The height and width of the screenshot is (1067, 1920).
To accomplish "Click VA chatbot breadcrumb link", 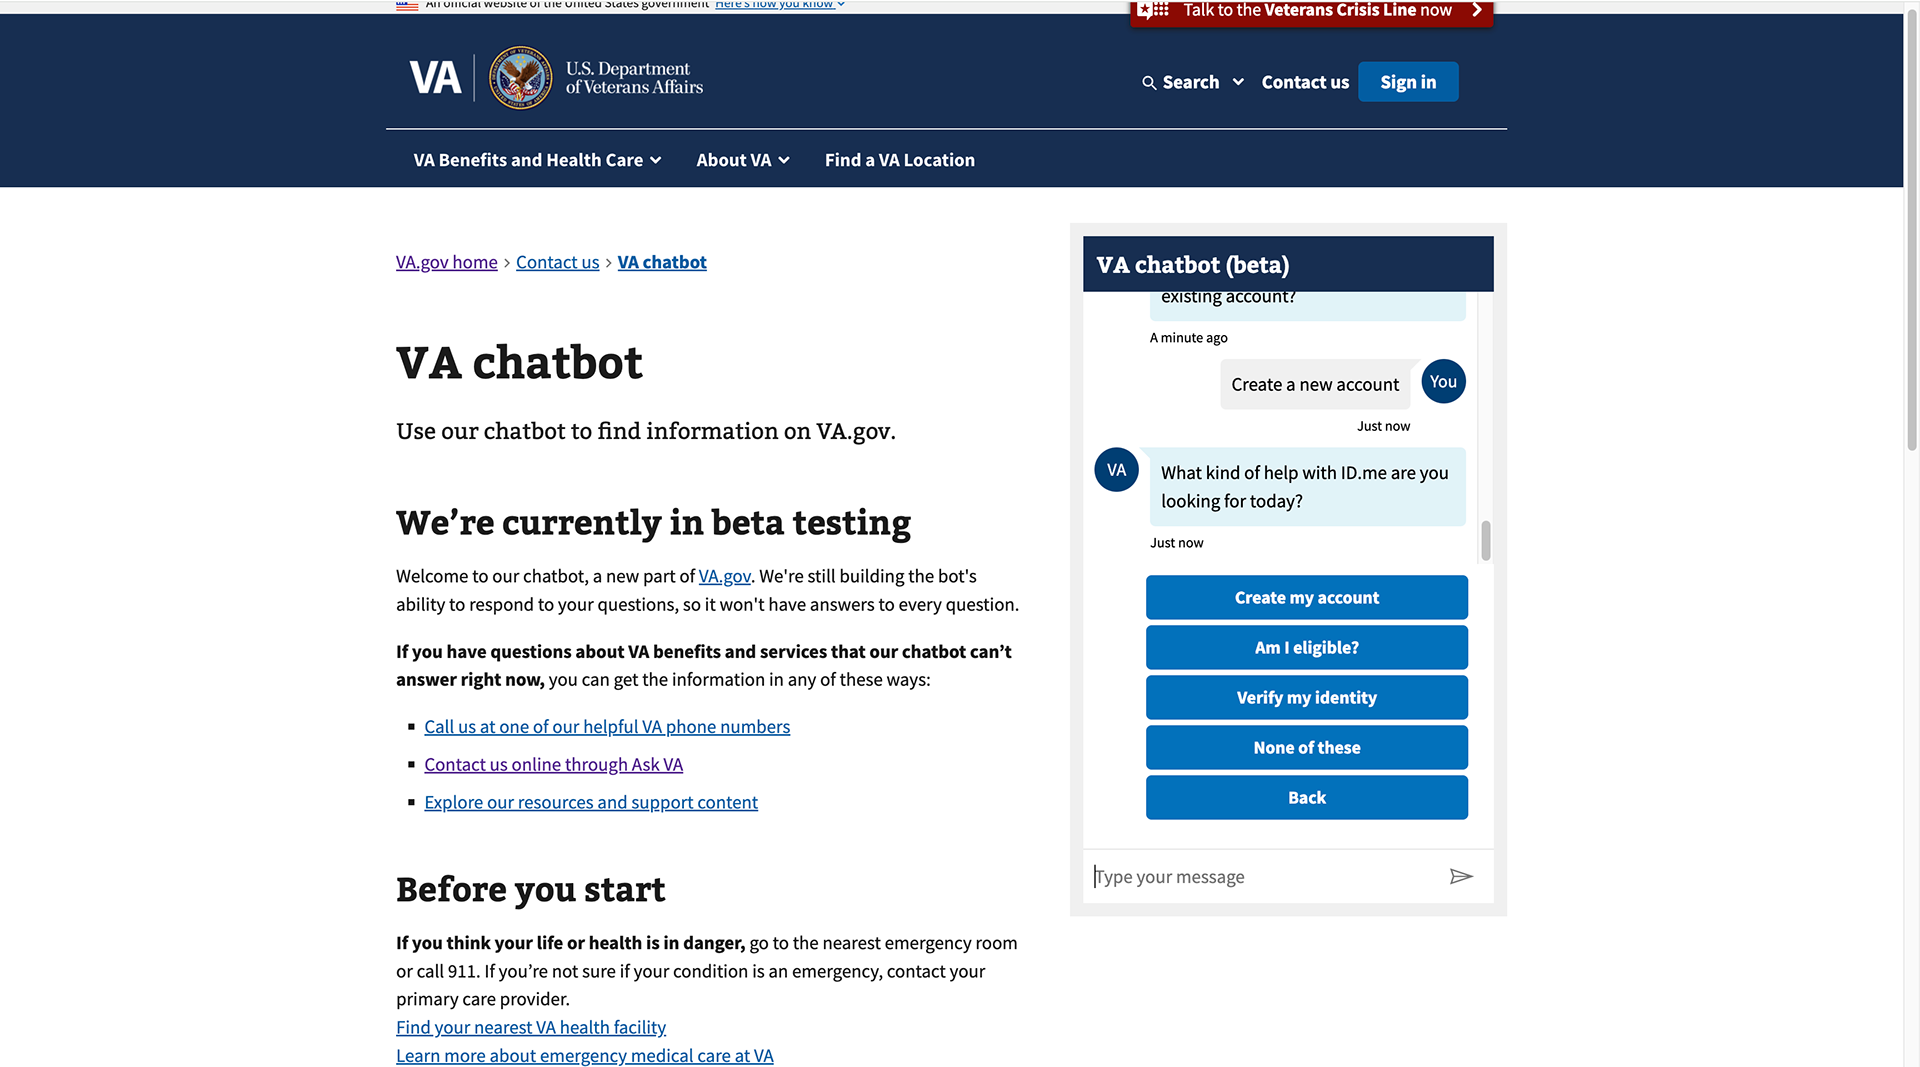I will click(662, 262).
